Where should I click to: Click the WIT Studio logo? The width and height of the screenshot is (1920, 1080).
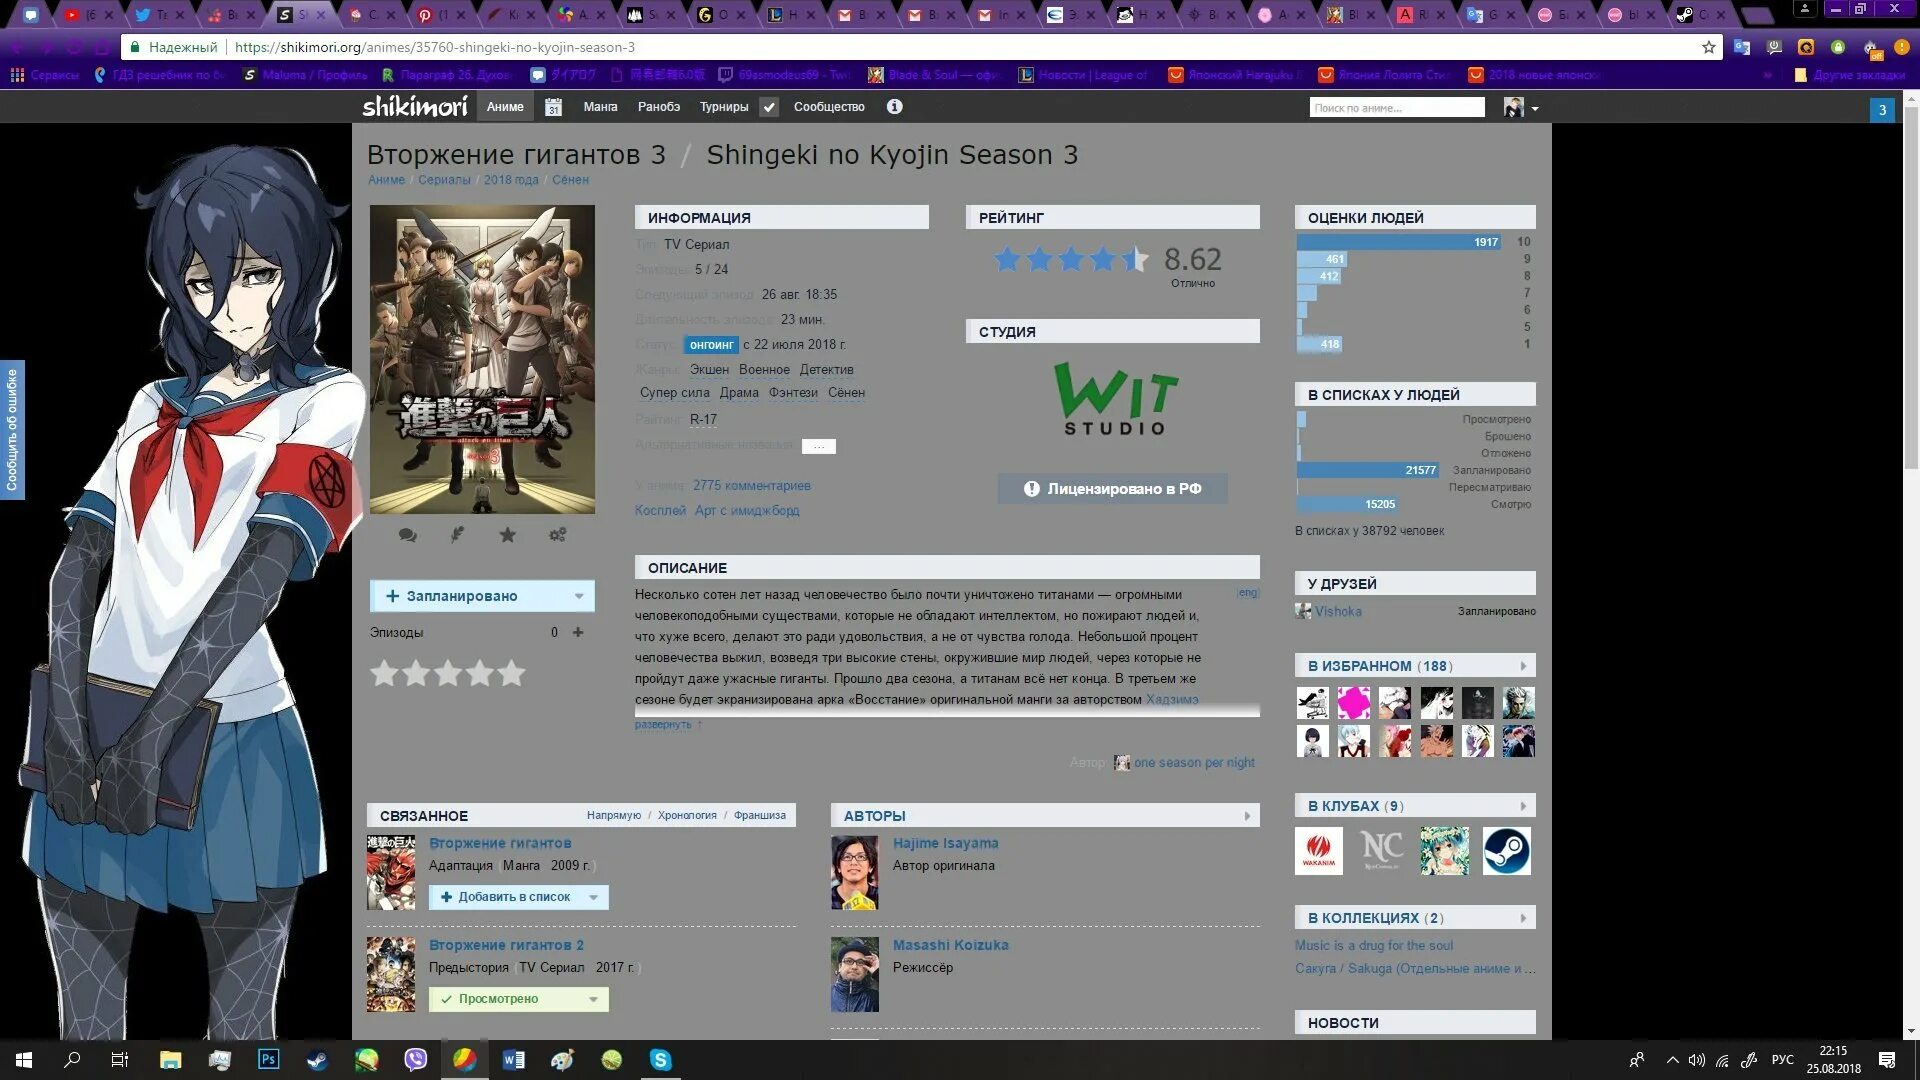coord(1115,398)
